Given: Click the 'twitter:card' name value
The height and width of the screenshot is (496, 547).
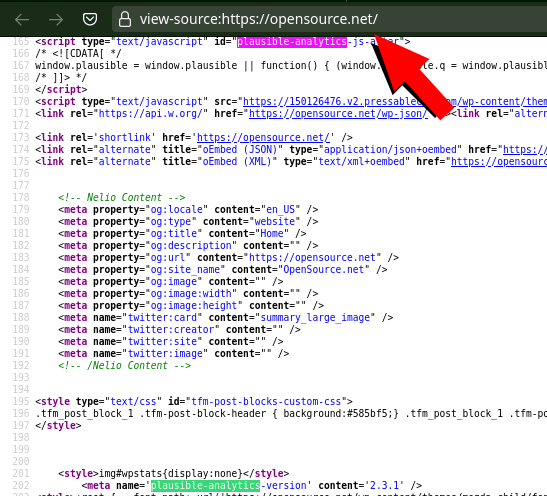Looking at the screenshot, I should tap(162, 317).
